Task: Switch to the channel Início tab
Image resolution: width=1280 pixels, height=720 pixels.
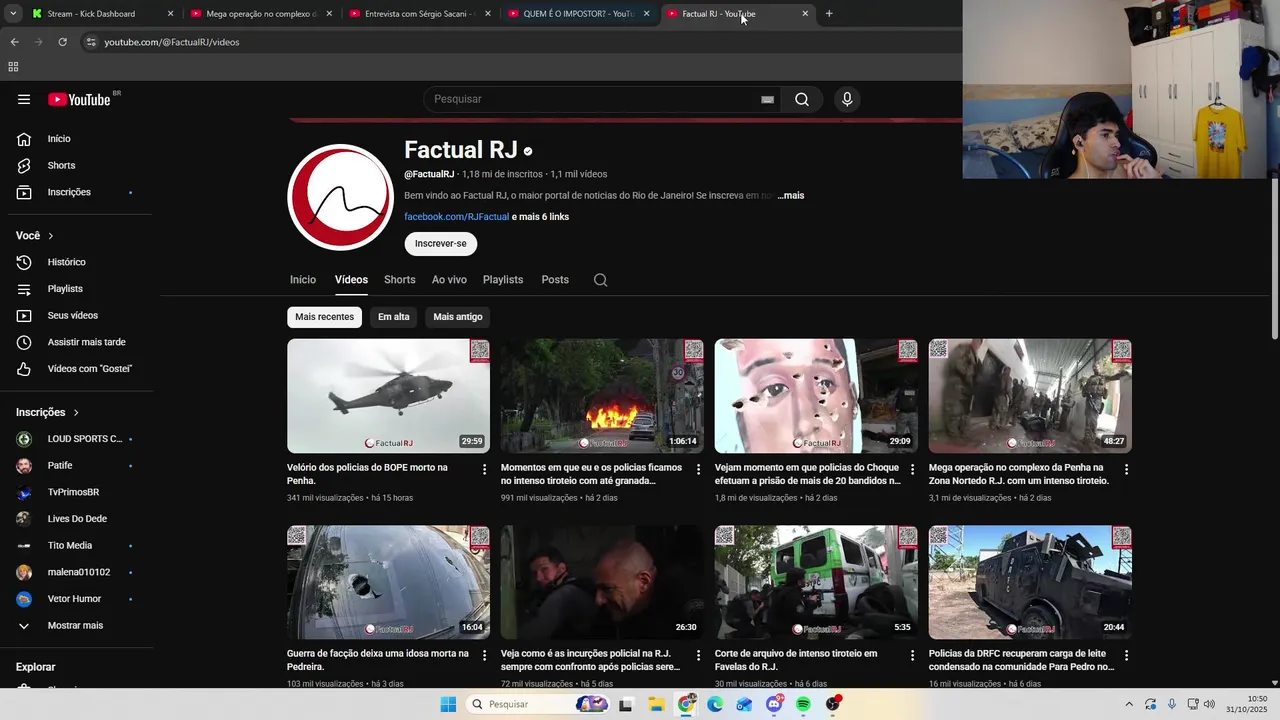Action: 303,280
